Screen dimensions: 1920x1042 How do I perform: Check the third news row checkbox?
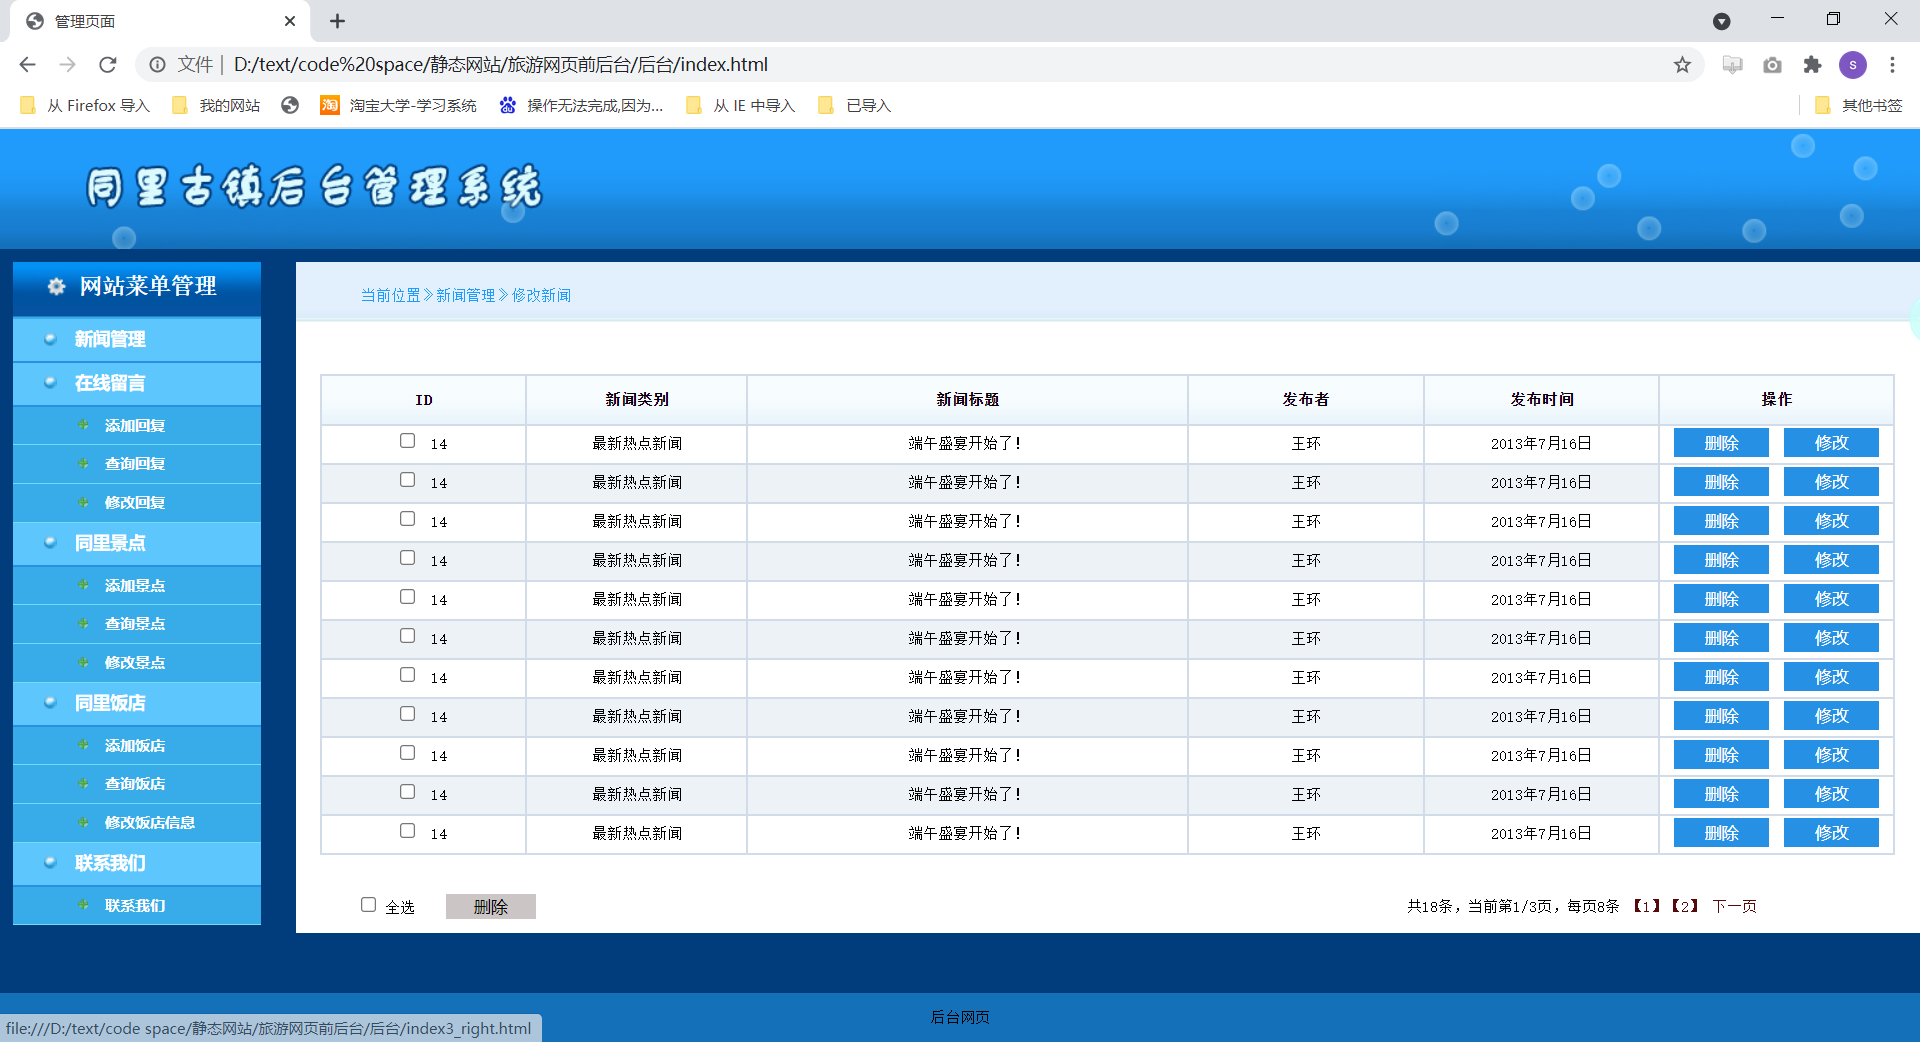[x=407, y=519]
